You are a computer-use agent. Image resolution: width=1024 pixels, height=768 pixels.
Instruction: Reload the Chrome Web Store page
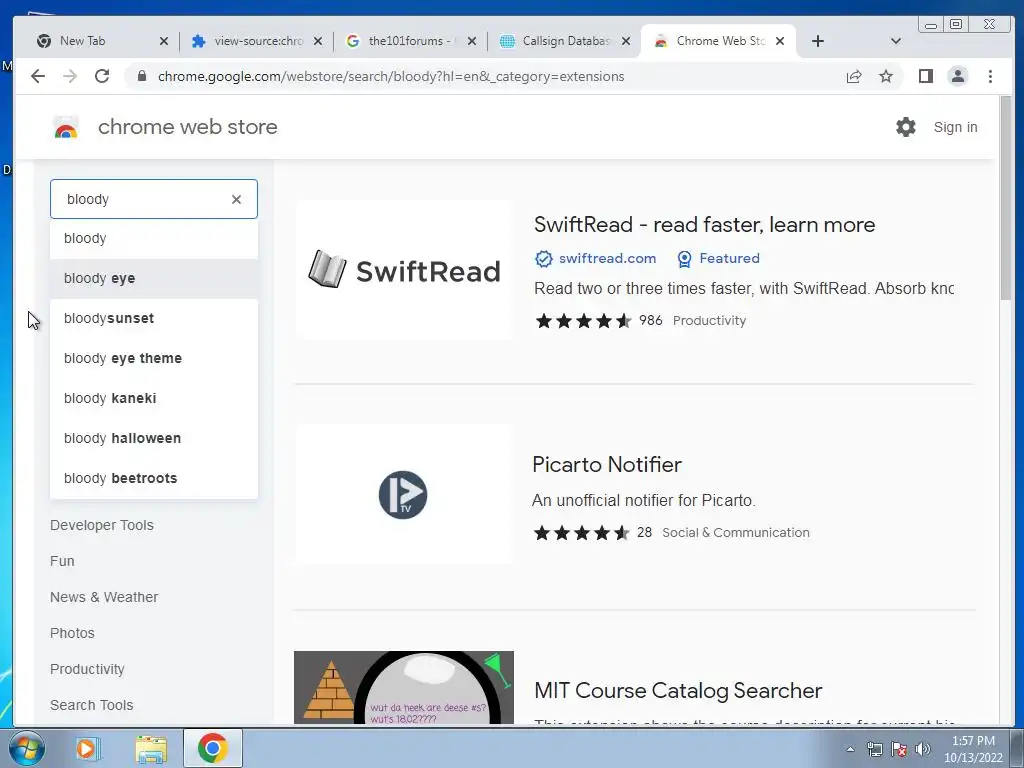tap(102, 76)
